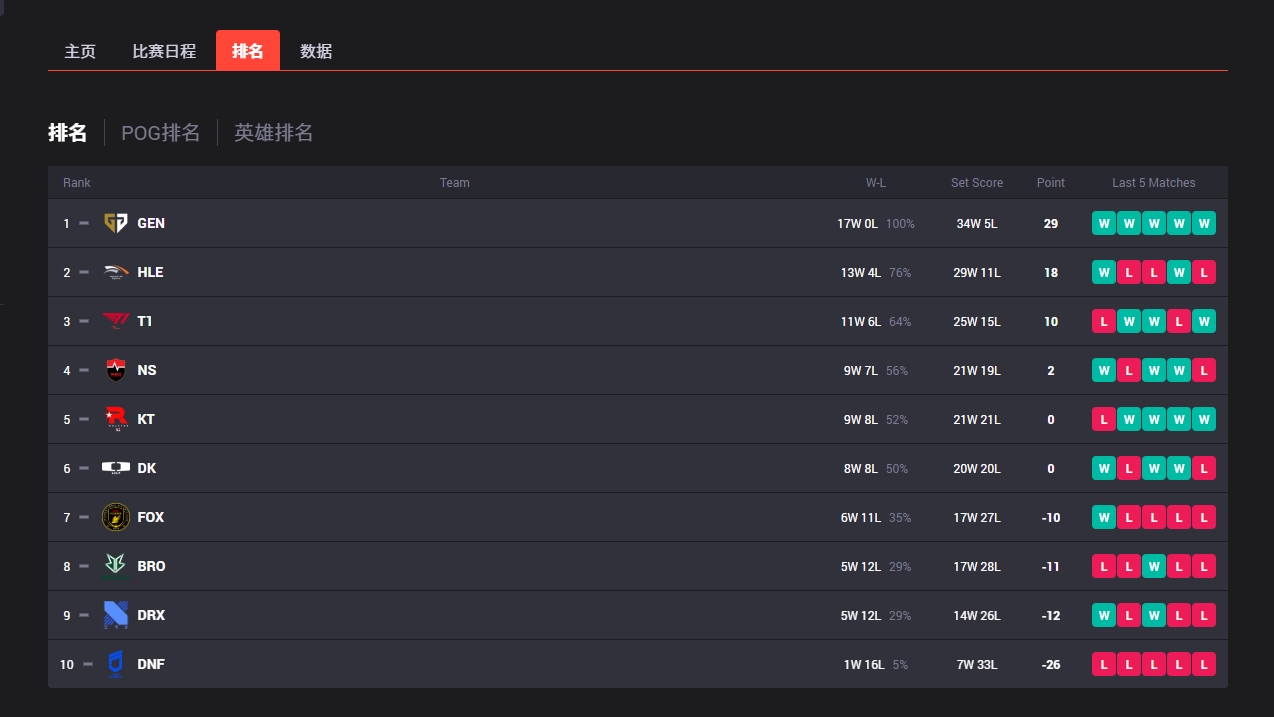Click the Set Score column header
The height and width of the screenshot is (717, 1274).
[x=977, y=183]
